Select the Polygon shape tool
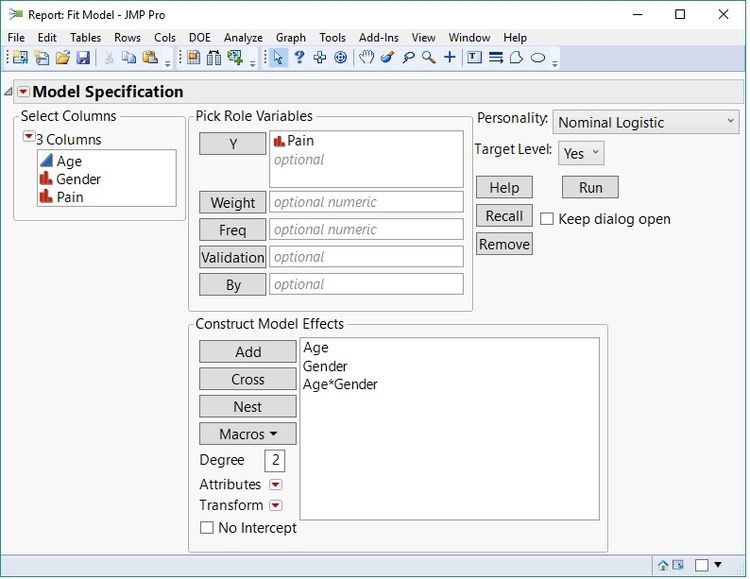 [517, 58]
